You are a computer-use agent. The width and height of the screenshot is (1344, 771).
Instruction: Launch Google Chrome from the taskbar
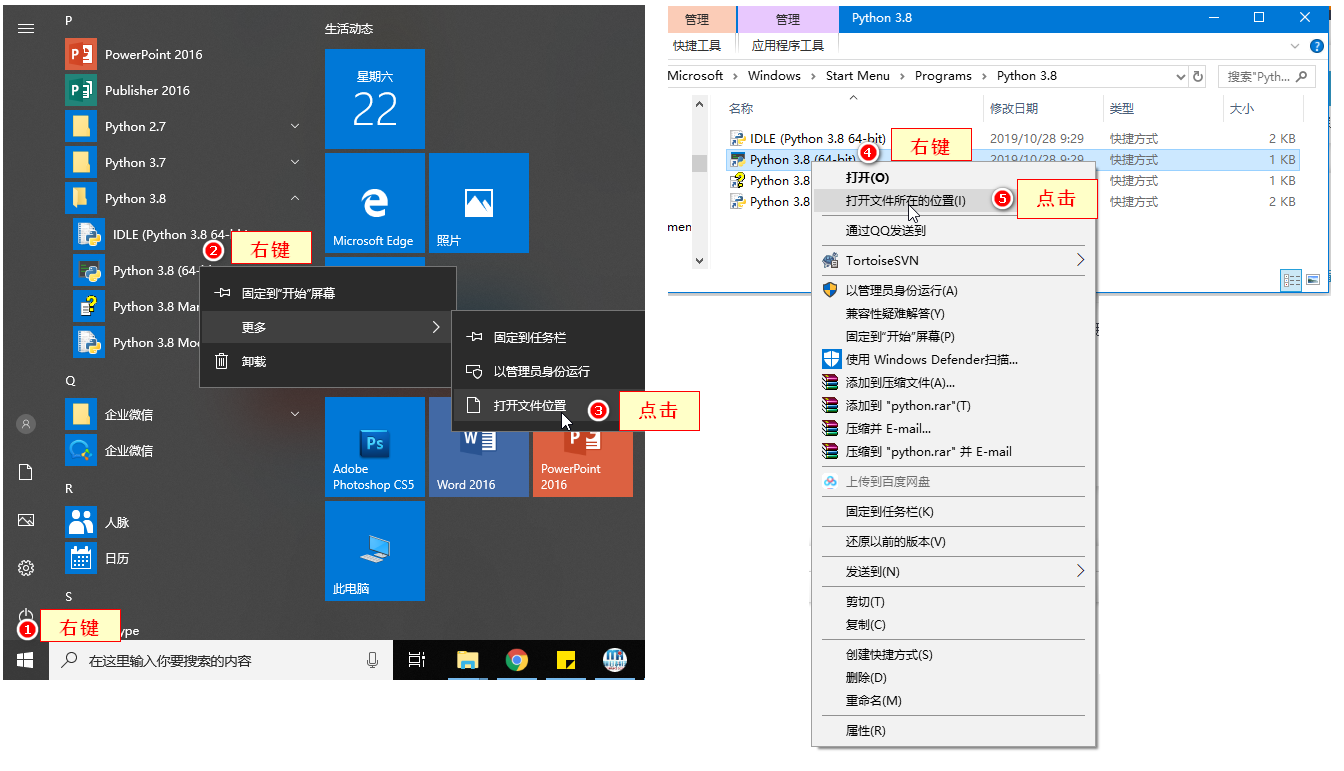pyautogui.click(x=516, y=660)
